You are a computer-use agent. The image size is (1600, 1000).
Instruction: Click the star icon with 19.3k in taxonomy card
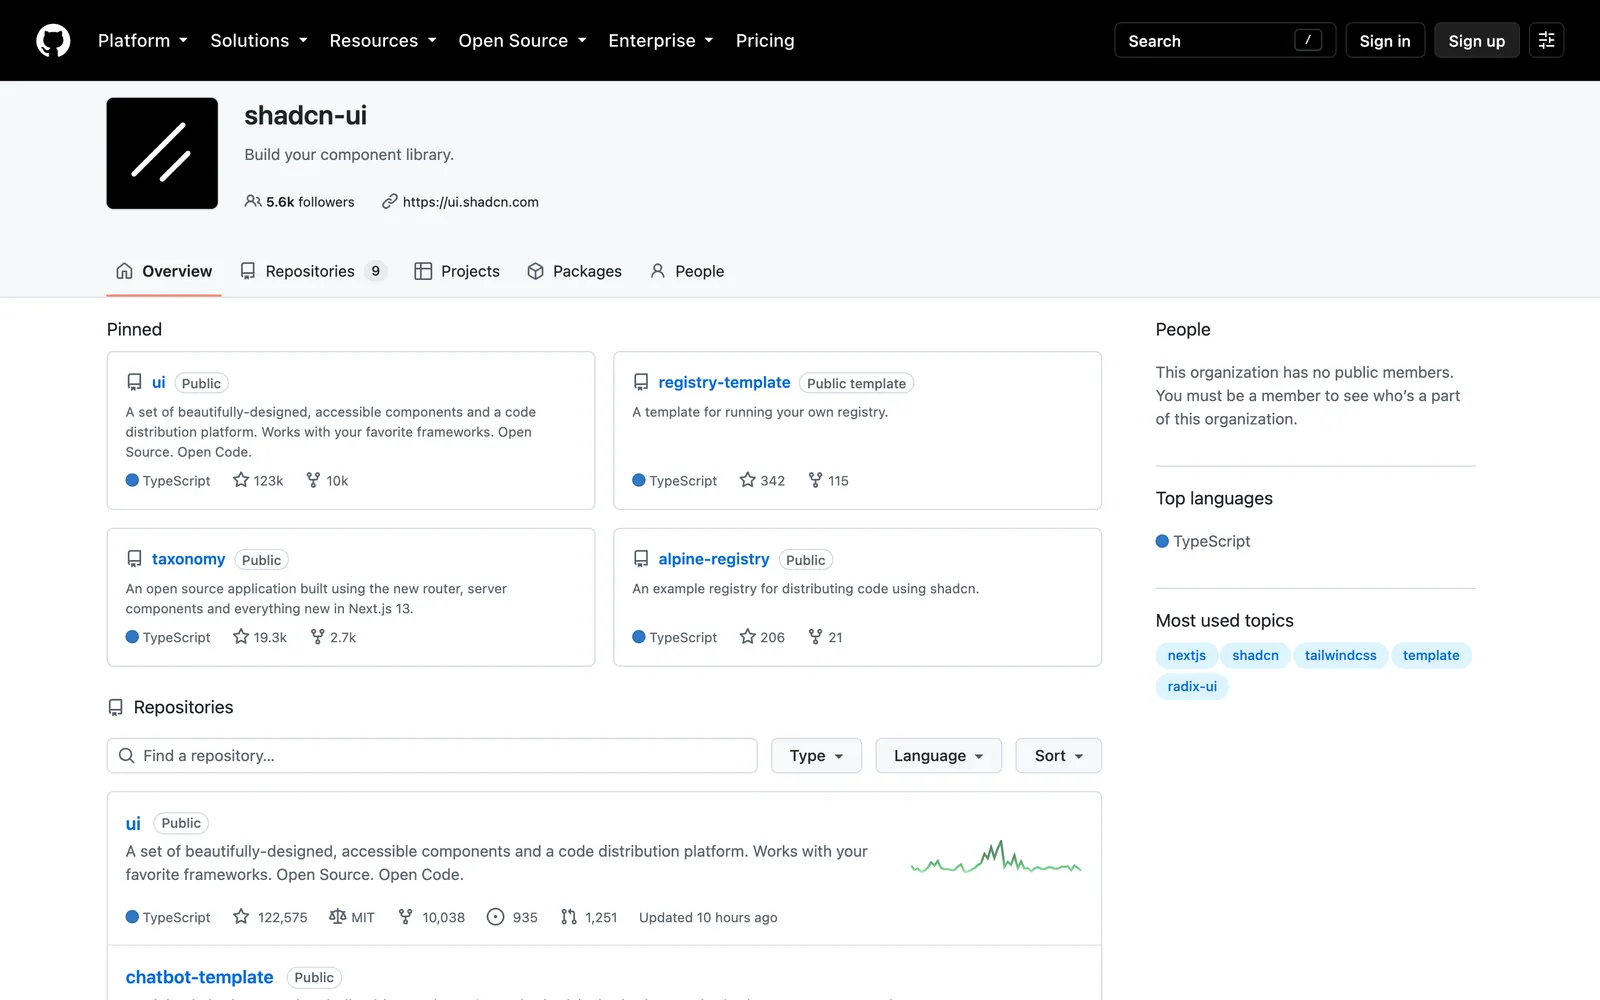tap(241, 637)
